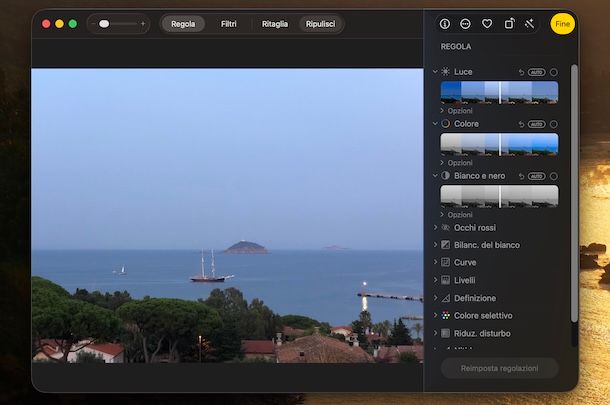Expand the Riduz. disturbo section
Screen dimensions: 610x405
pyautogui.click(x=435, y=333)
